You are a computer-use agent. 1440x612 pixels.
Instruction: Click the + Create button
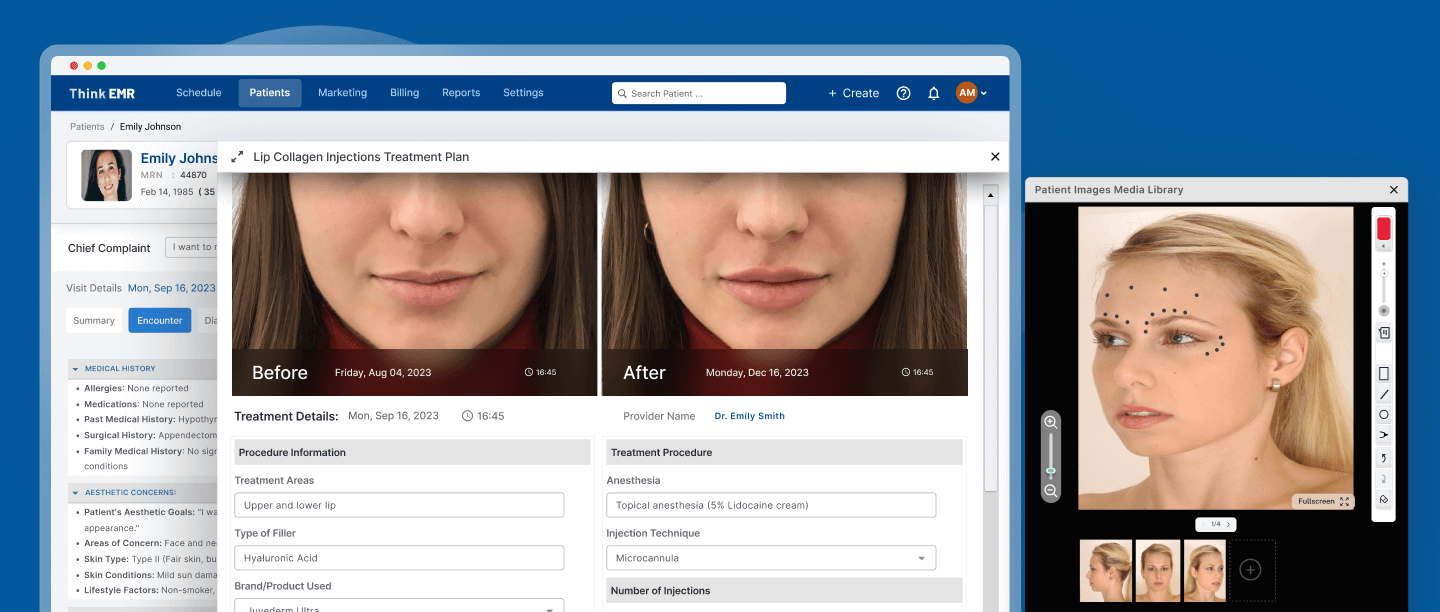pos(854,93)
